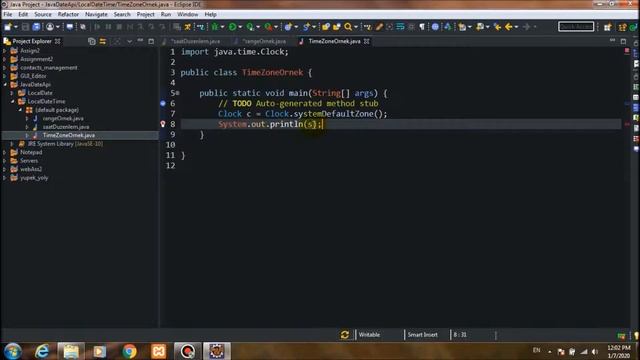Click the Save toolbar icon

[25, 27]
